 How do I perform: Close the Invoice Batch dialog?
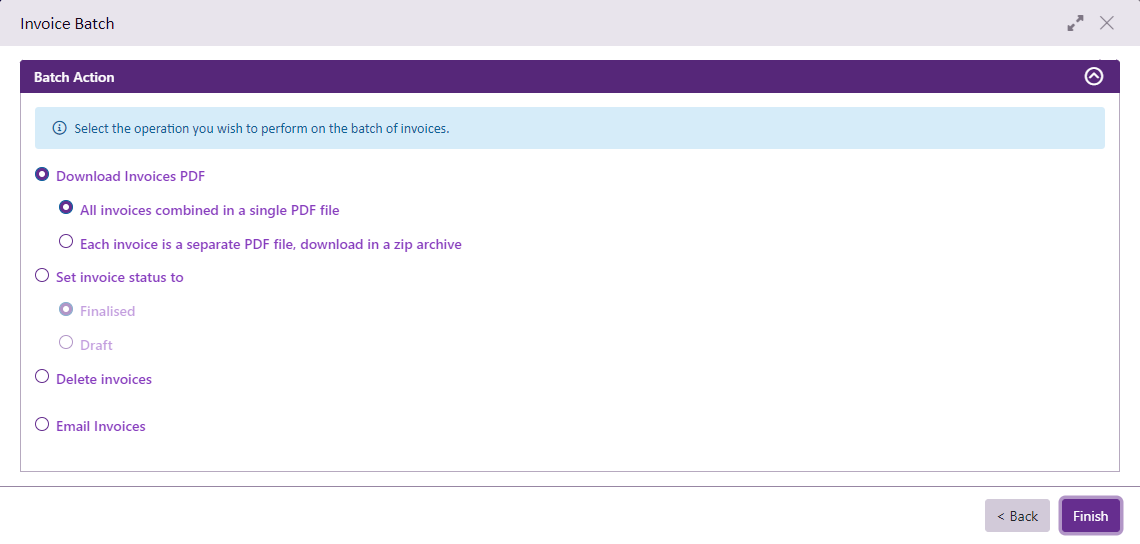pyautogui.click(x=1106, y=23)
